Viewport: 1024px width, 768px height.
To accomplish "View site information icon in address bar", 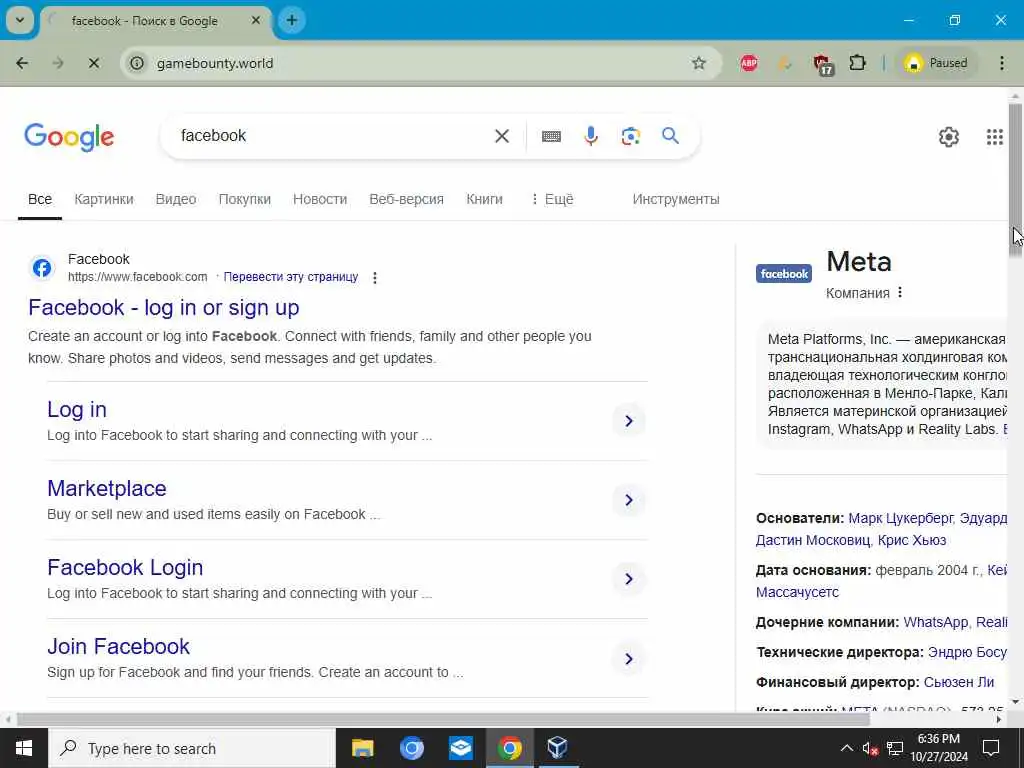I will [x=137, y=63].
